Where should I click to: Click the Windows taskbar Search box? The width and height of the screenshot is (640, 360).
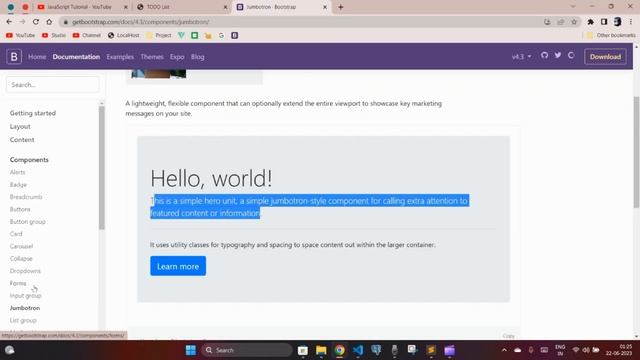pyautogui.click(x=247, y=350)
